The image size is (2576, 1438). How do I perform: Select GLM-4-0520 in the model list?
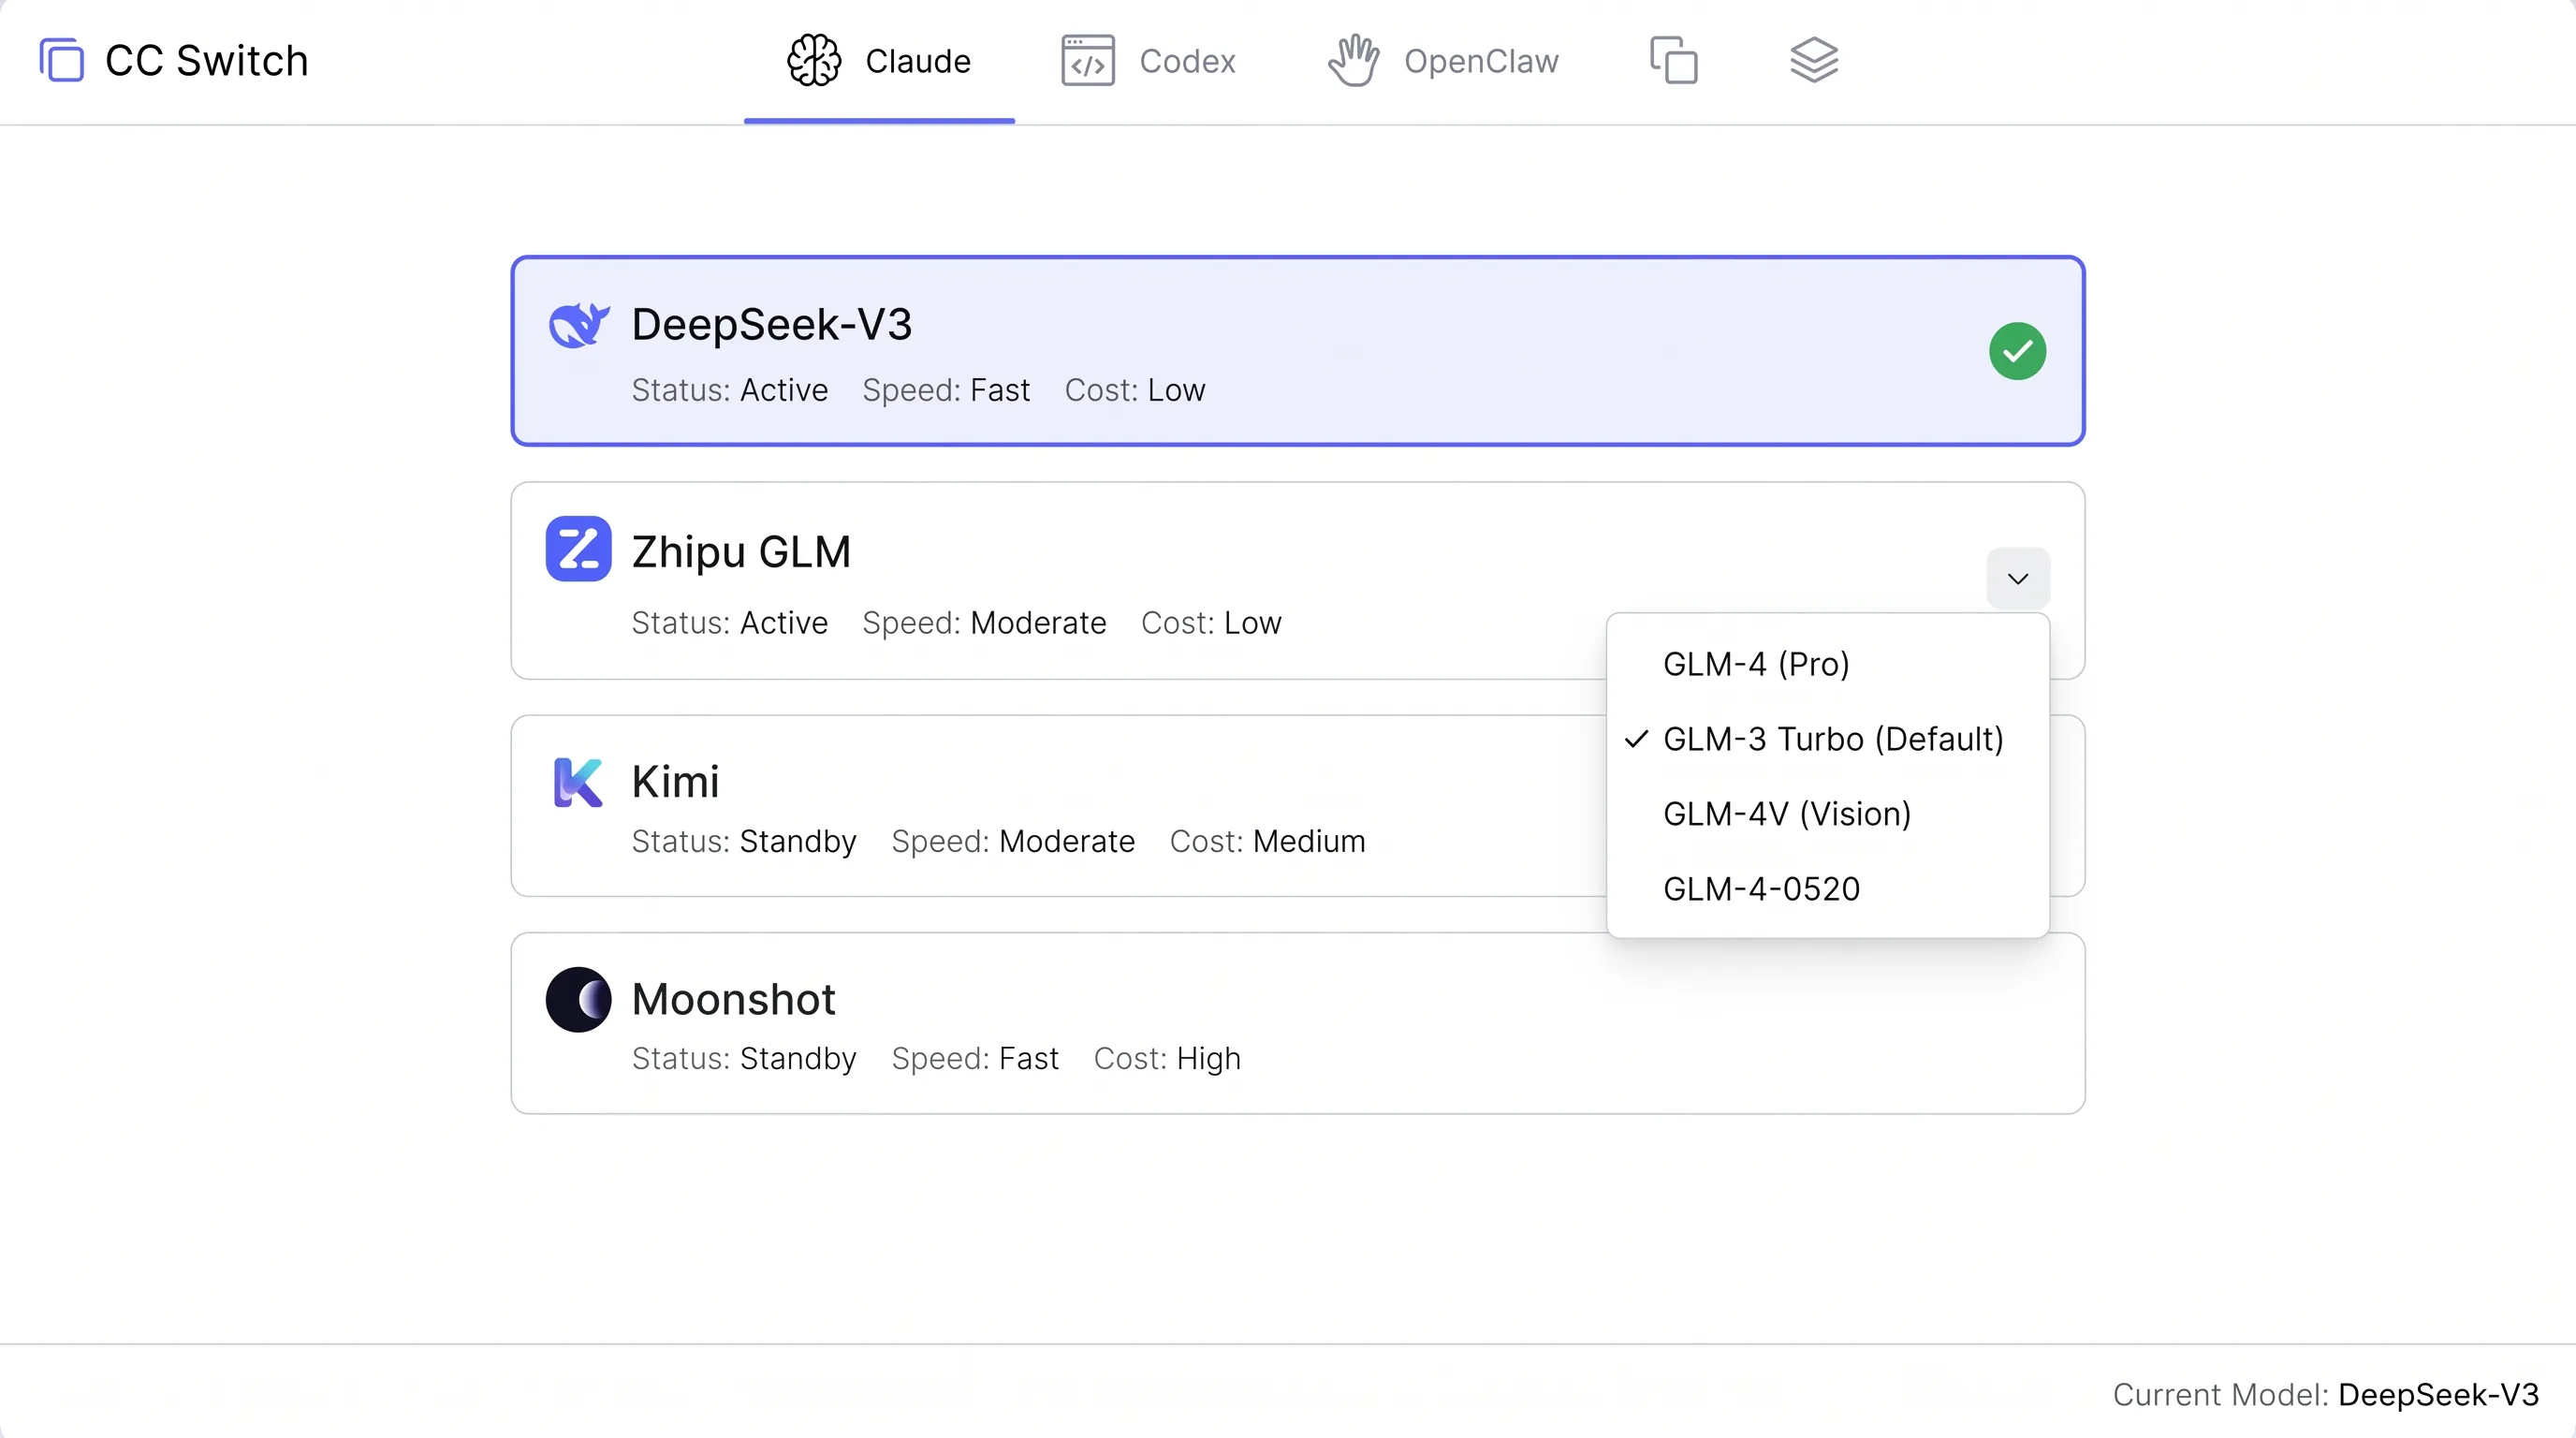click(1827, 889)
